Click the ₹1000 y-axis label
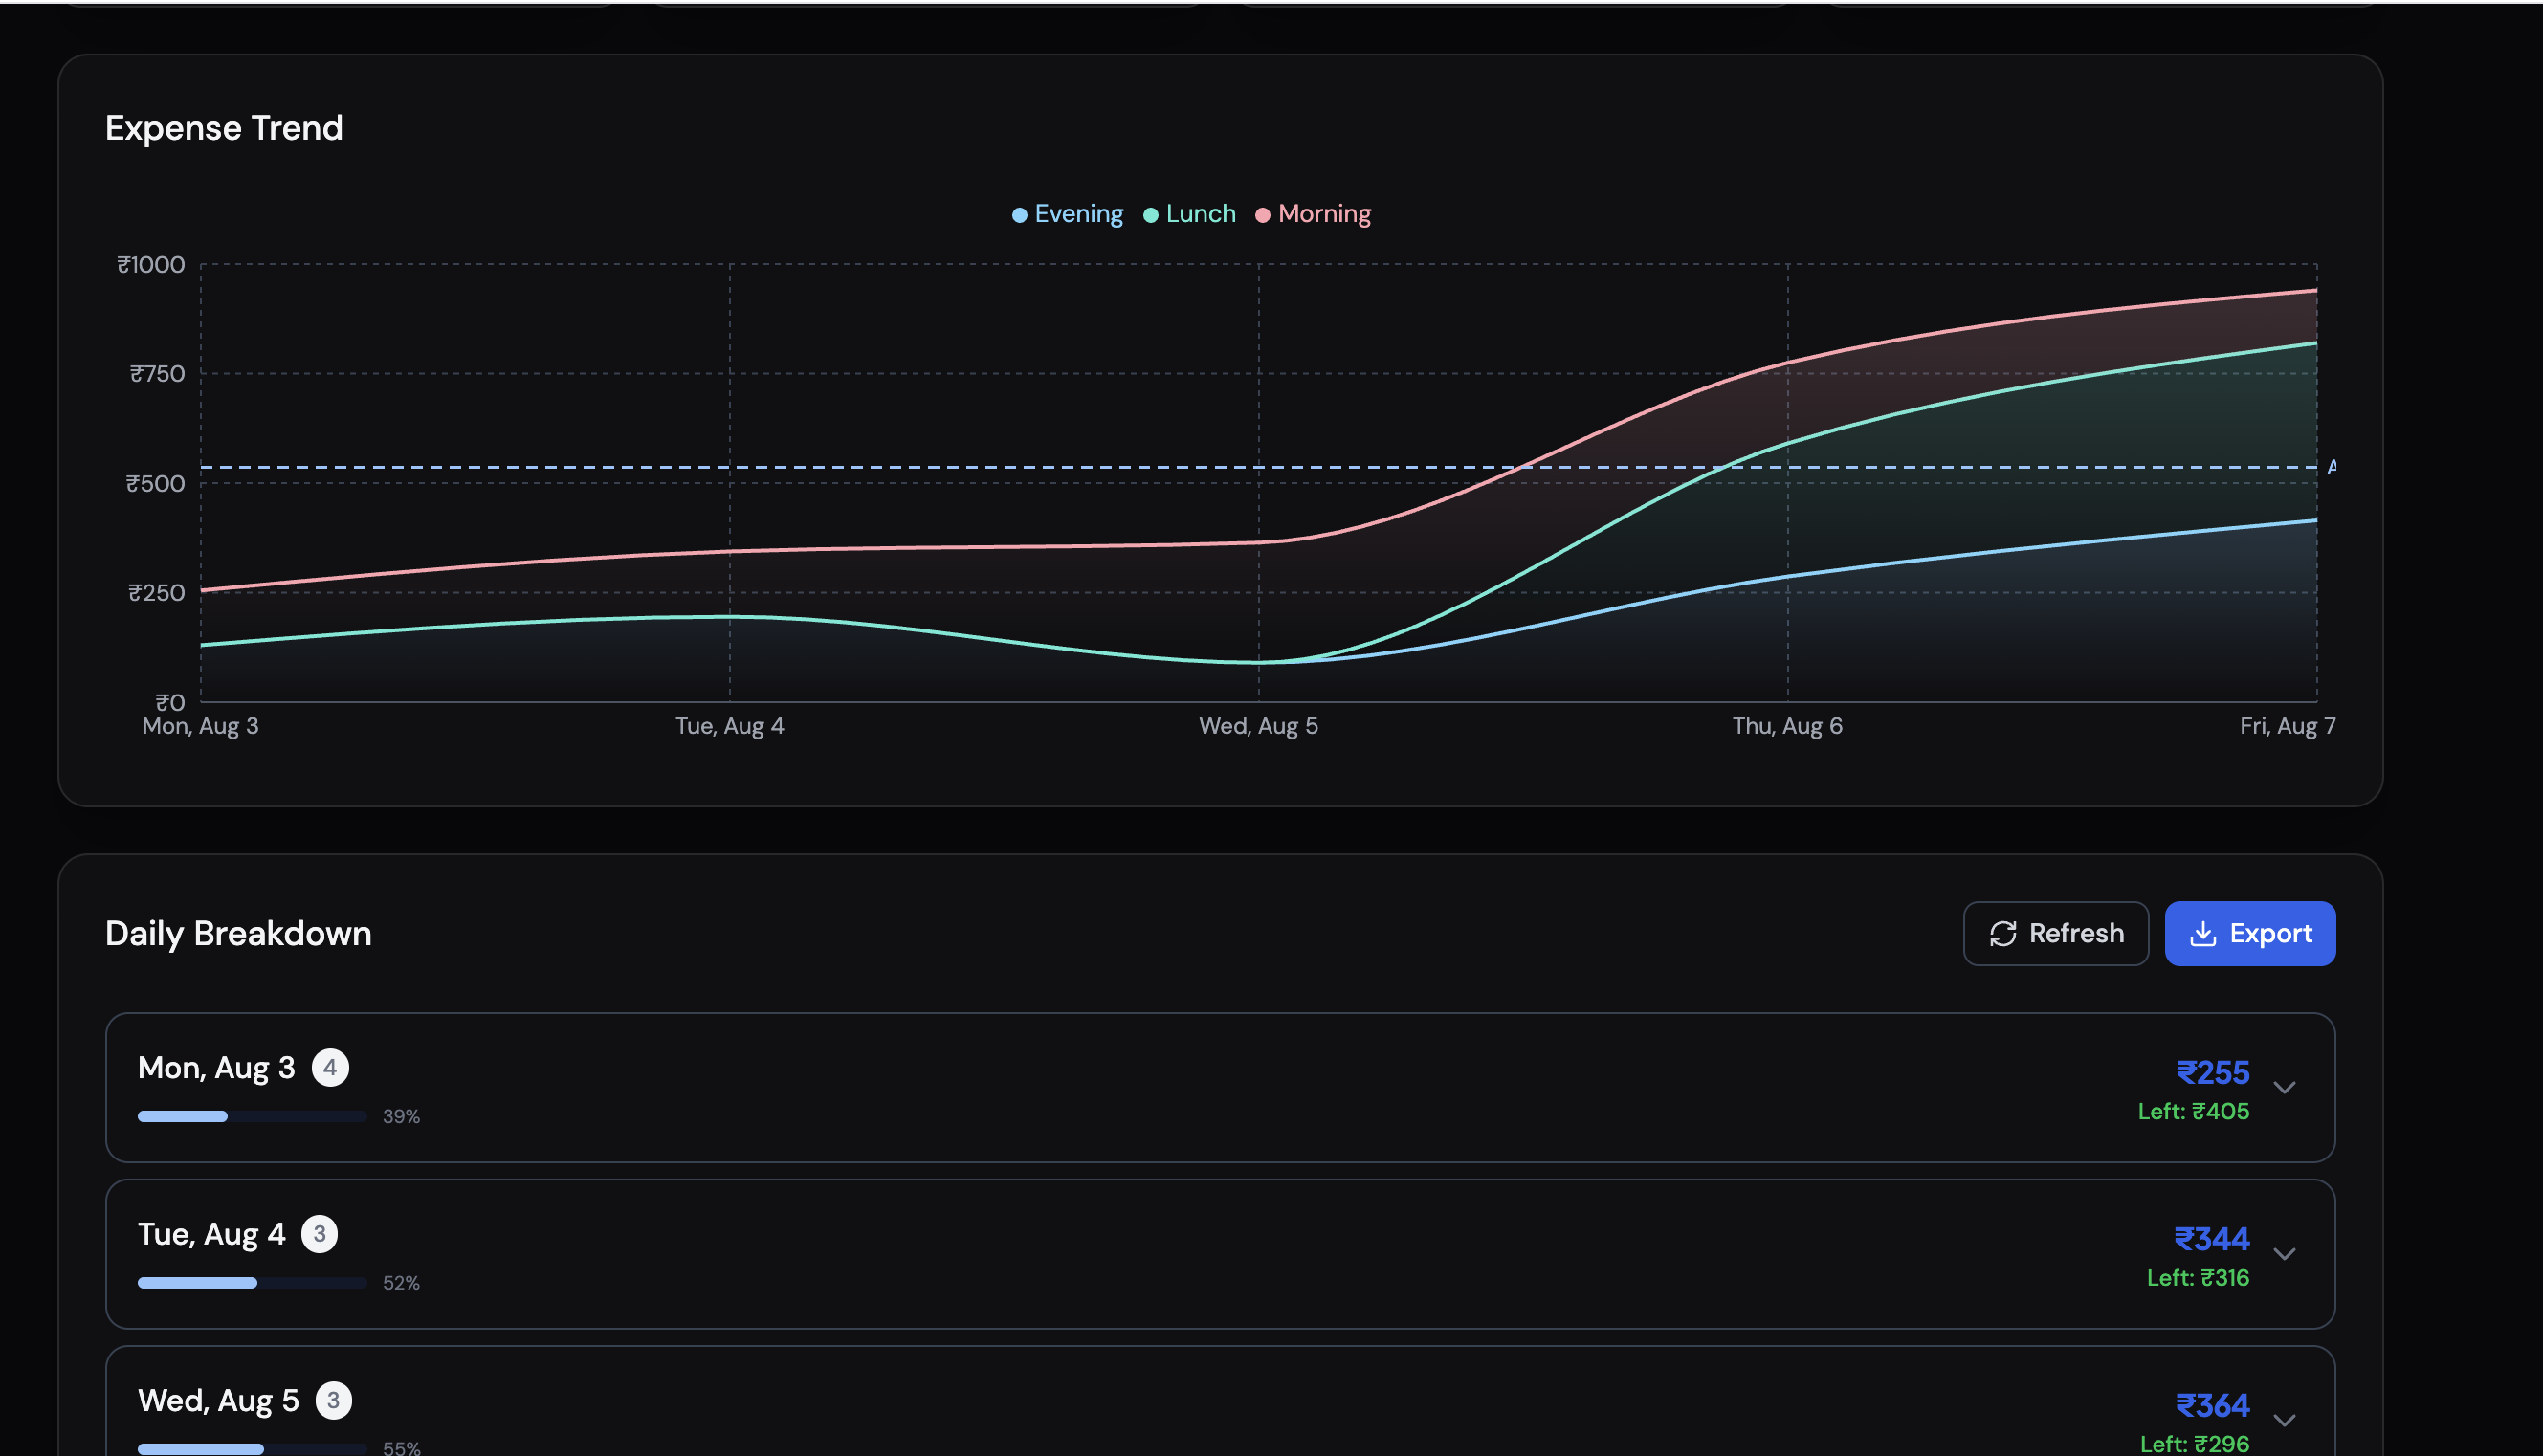The image size is (2543, 1456). click(x=151, y=265)
